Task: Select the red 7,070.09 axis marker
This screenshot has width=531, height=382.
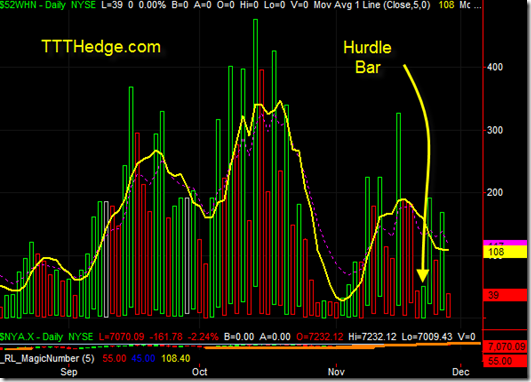Action: click(505, 347)
